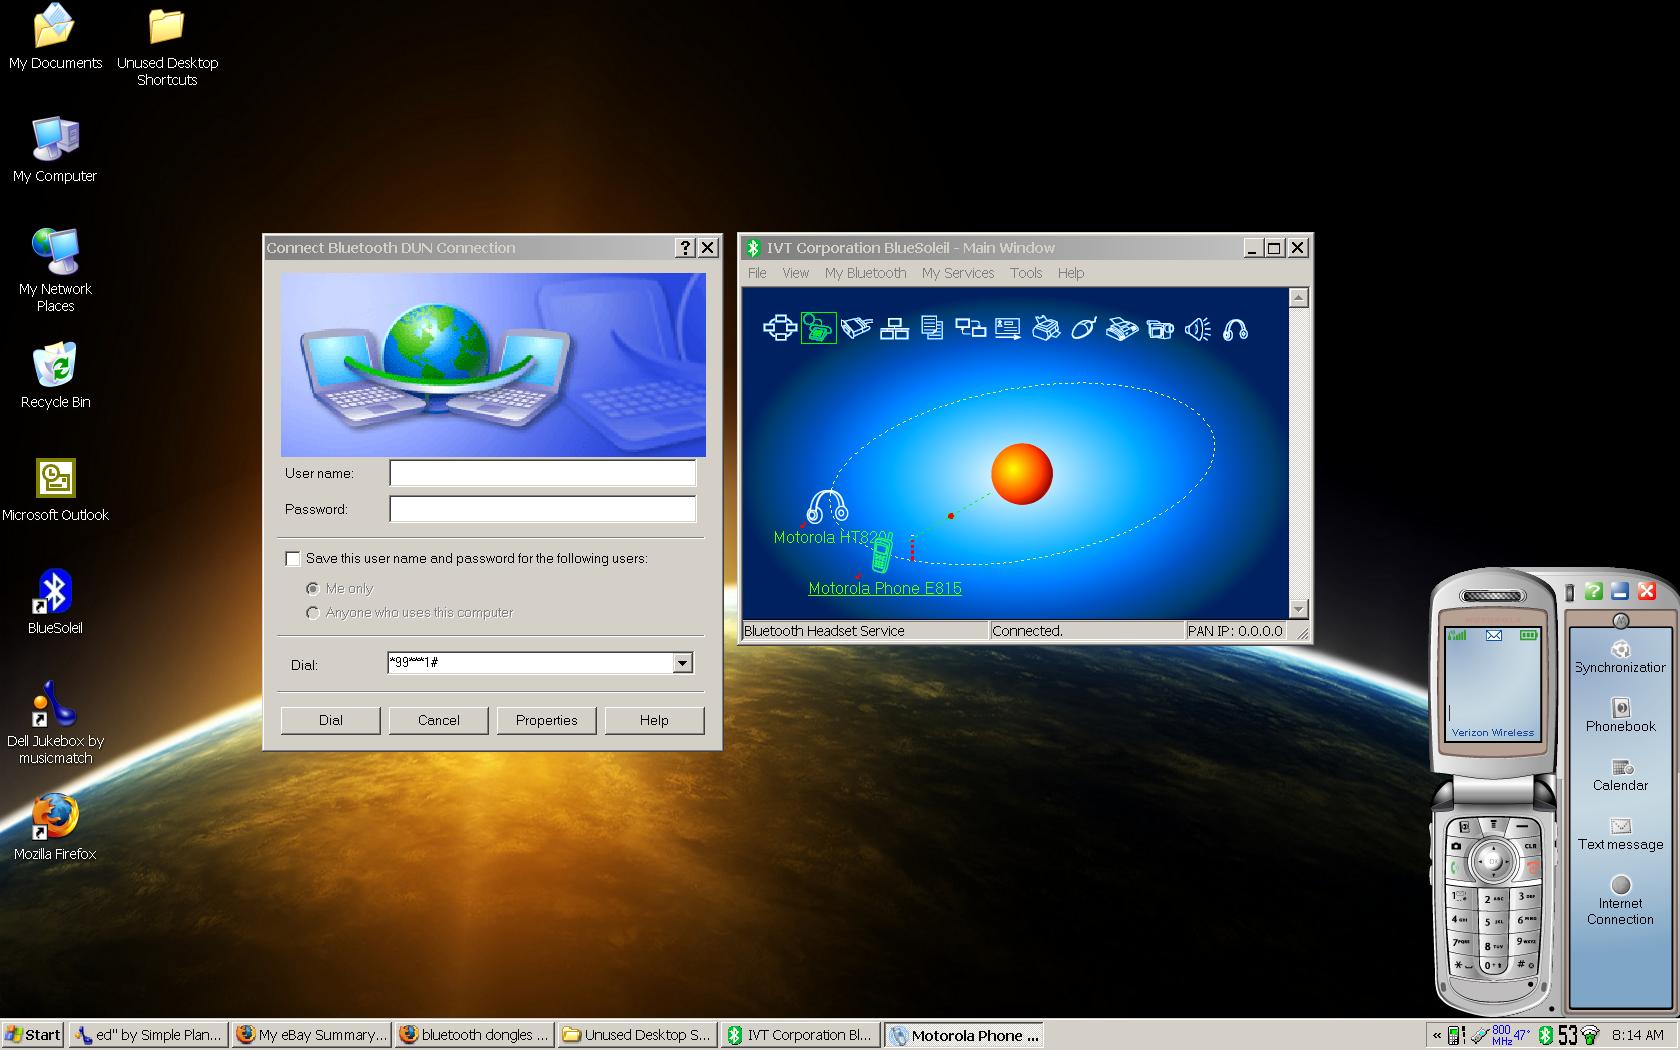Open Internet Connection in Motorola Phone Tools

click(x=1620, y=900)
